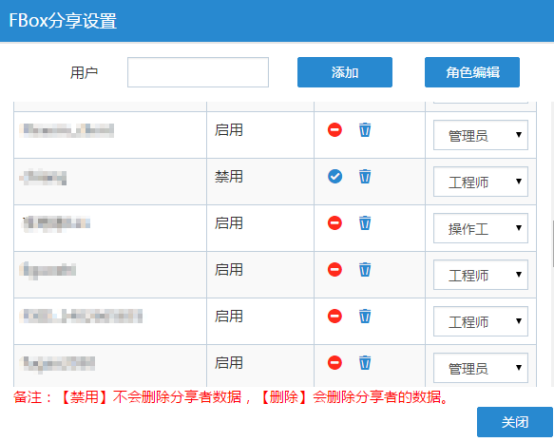Open the 操作工 role dropdown
554x442 pixels.
pos(481,228)
